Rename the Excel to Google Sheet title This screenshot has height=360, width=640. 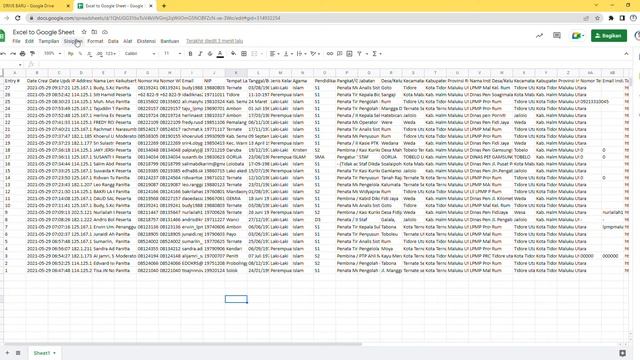44,32
